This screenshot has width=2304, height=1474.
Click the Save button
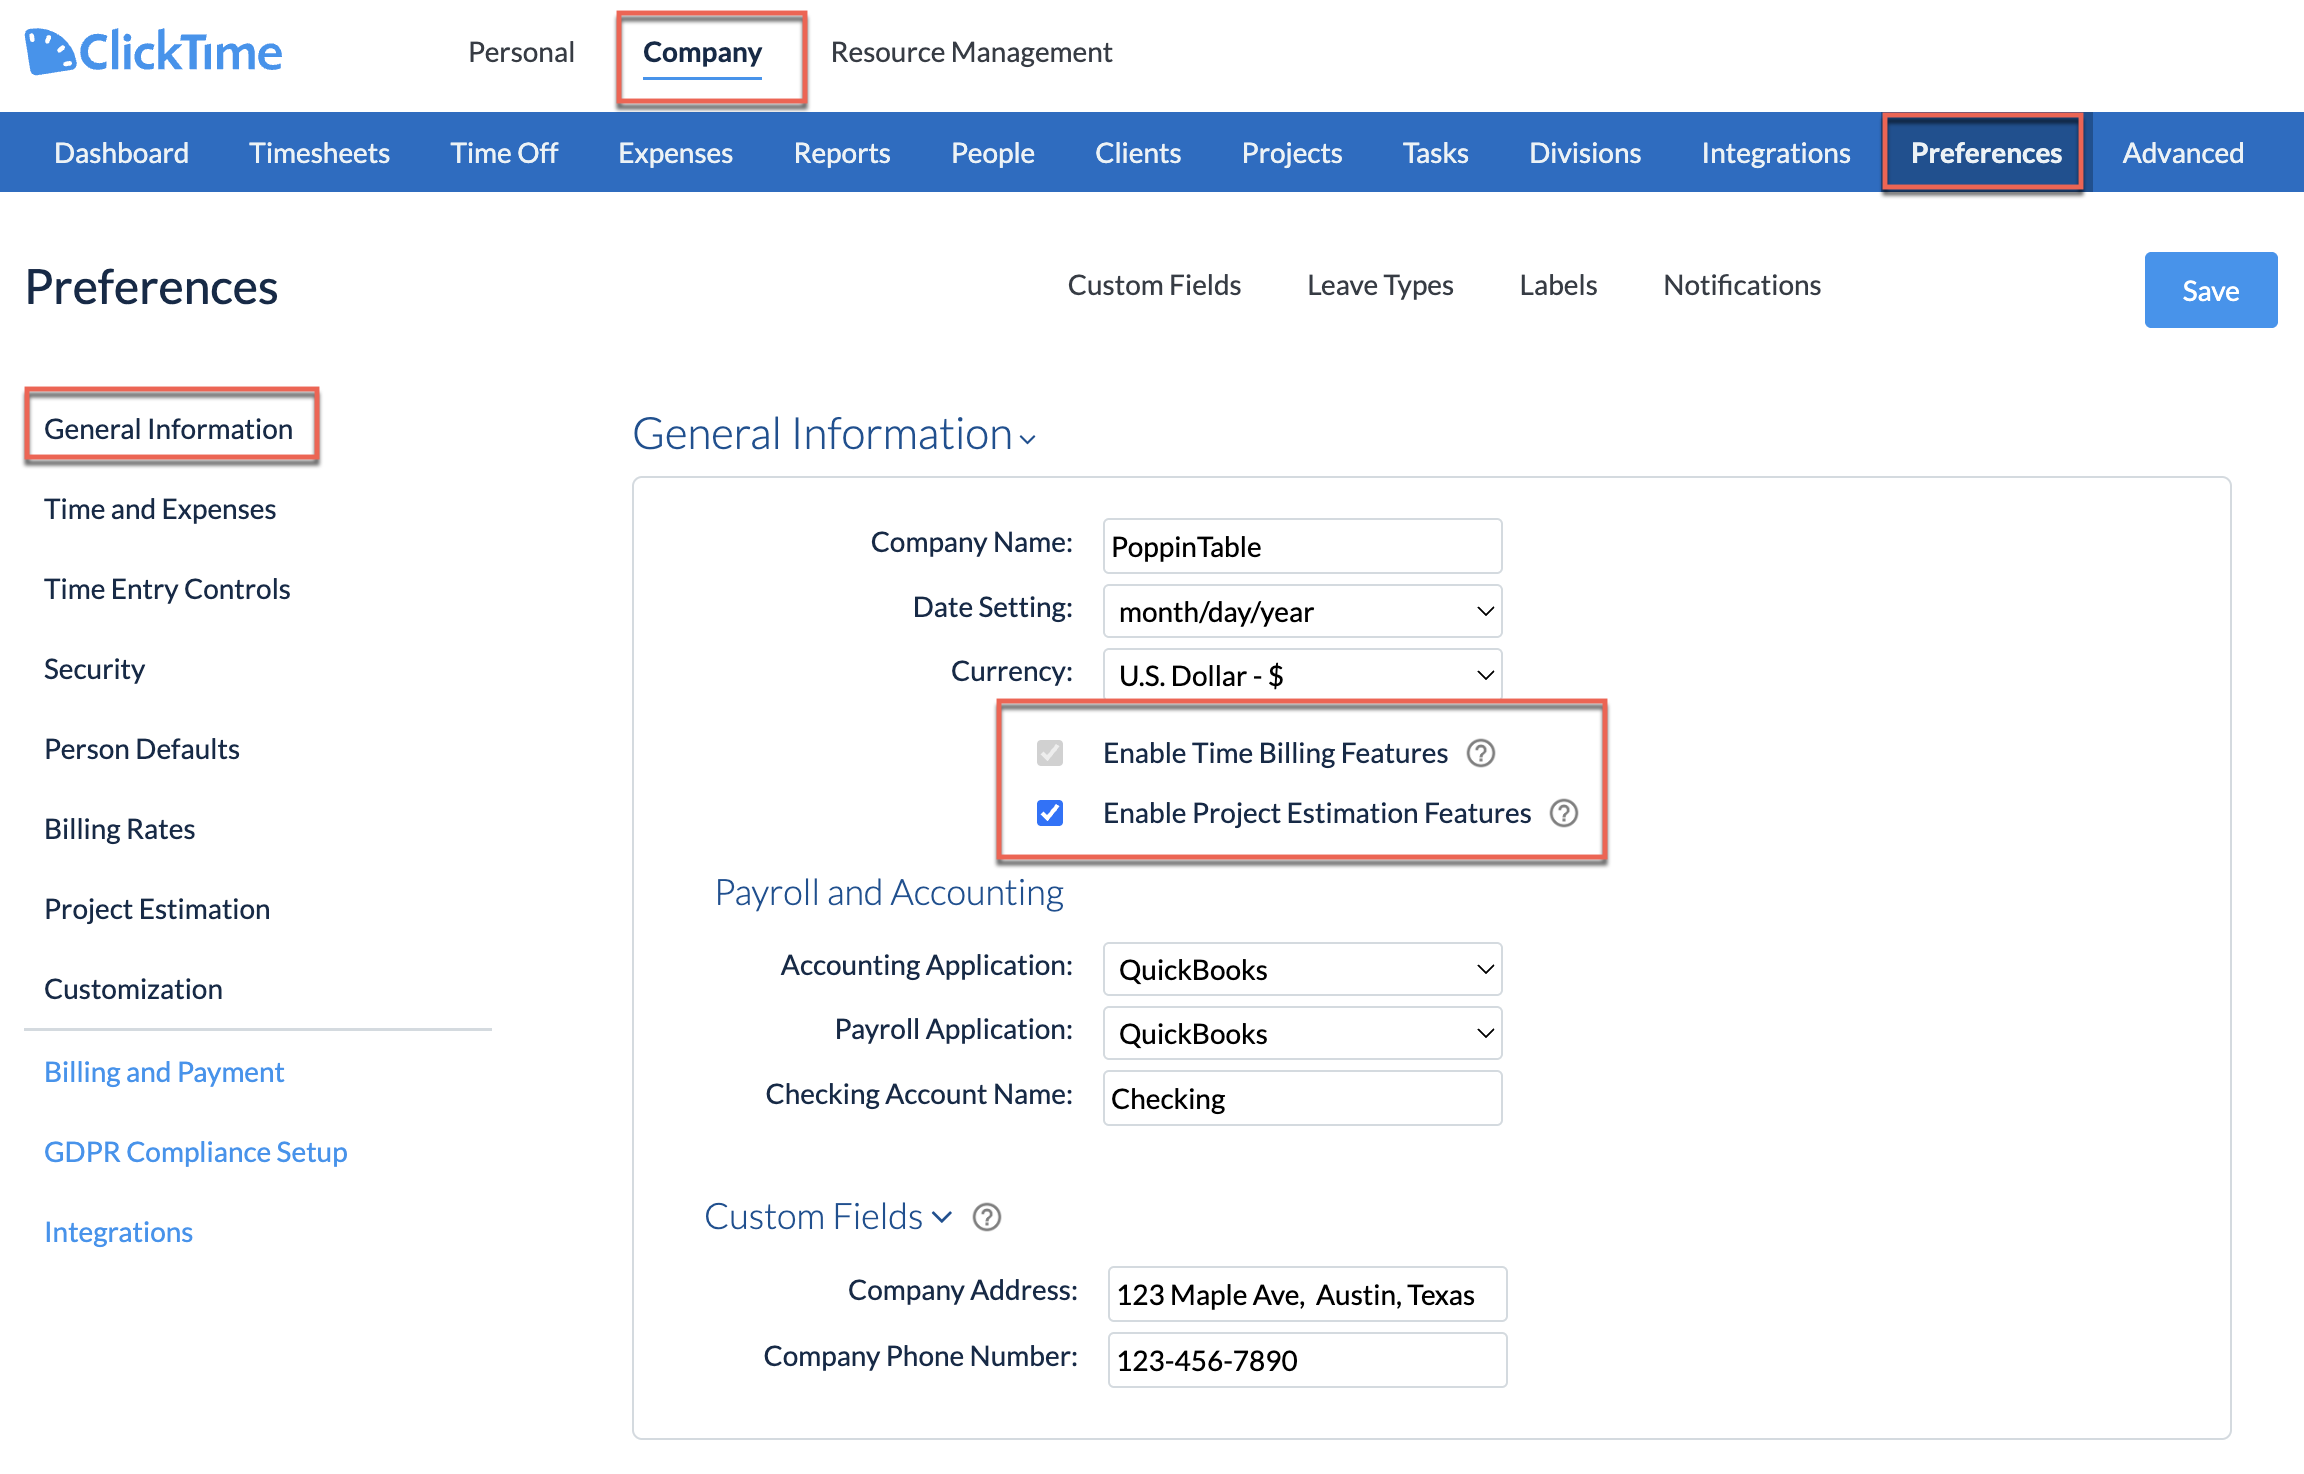tap(2211, 290)
